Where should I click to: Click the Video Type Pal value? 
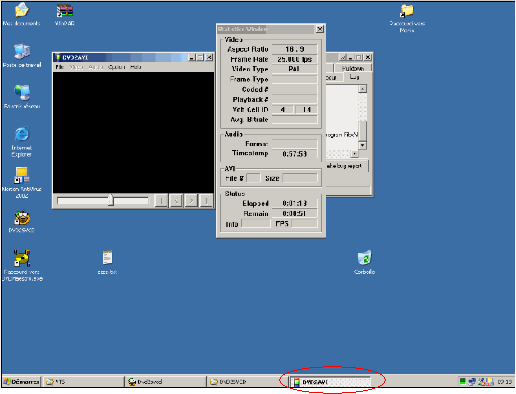(x=295, y=69)
